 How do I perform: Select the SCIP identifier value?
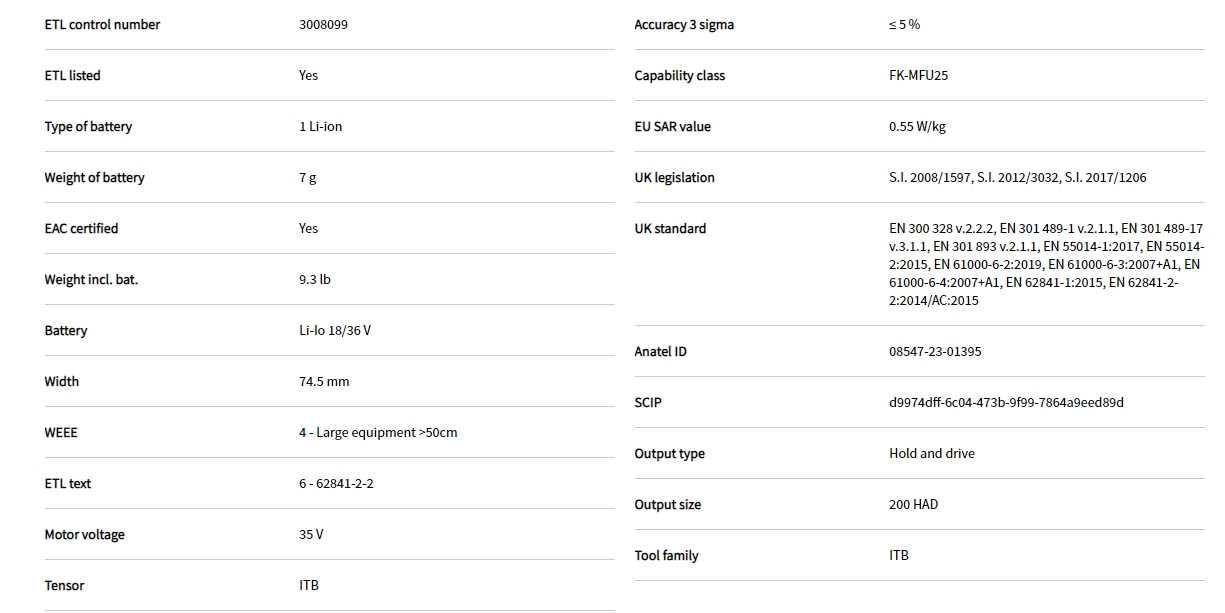pyautogui.click(x=1006, y=403)
